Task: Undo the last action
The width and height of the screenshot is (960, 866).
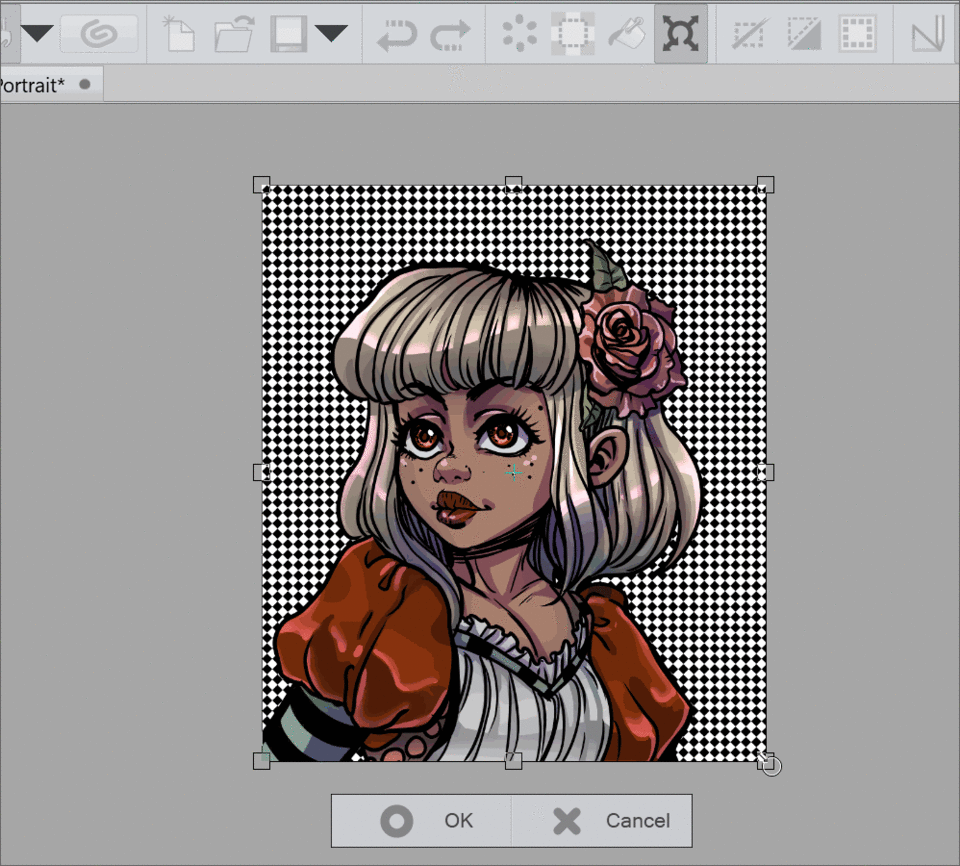Action: 397,34
